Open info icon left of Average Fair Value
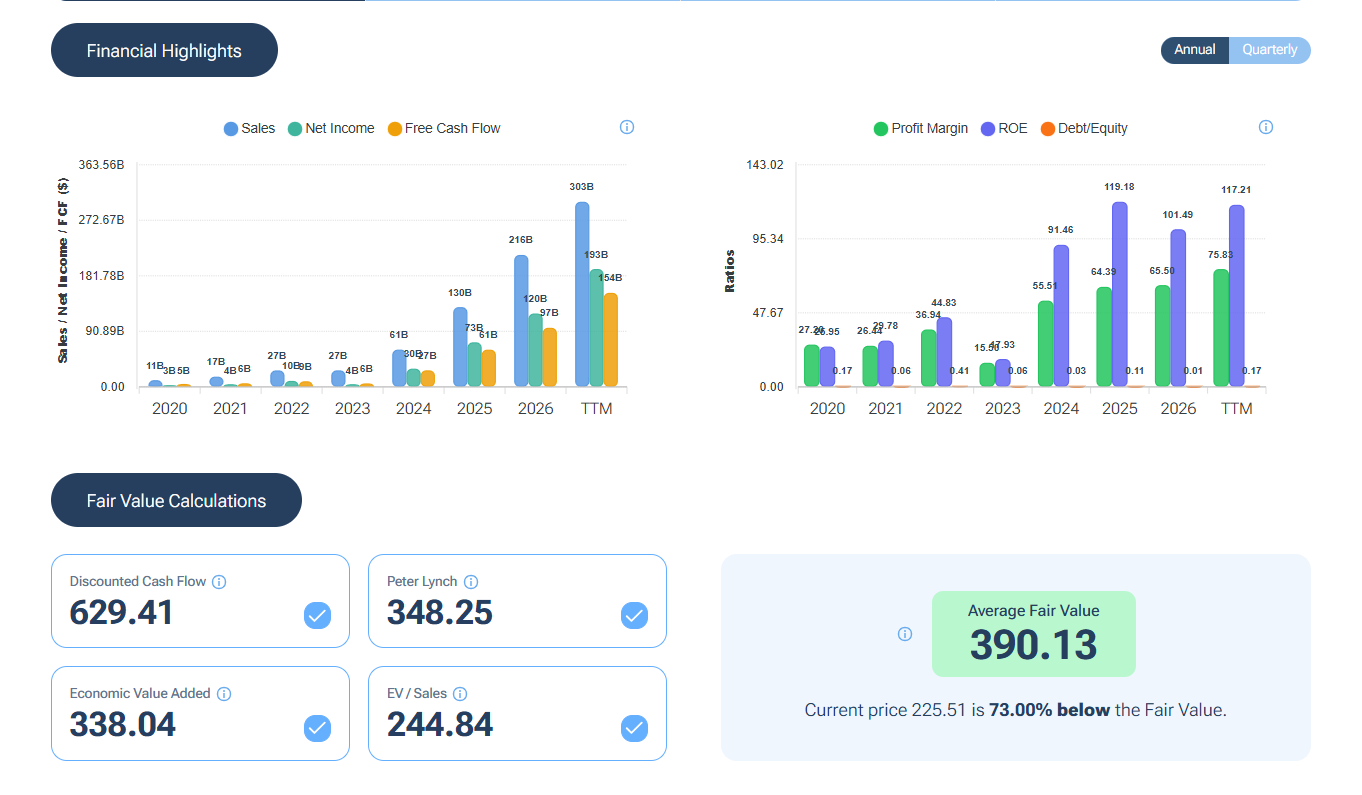The image size is (1362, 795). point(905,634)
